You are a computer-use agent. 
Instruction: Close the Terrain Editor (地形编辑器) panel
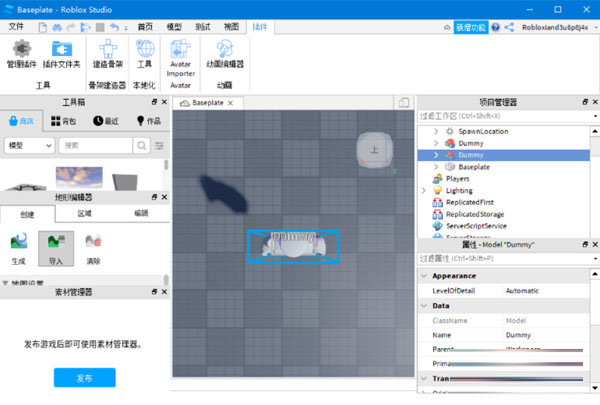coord(165,197)
